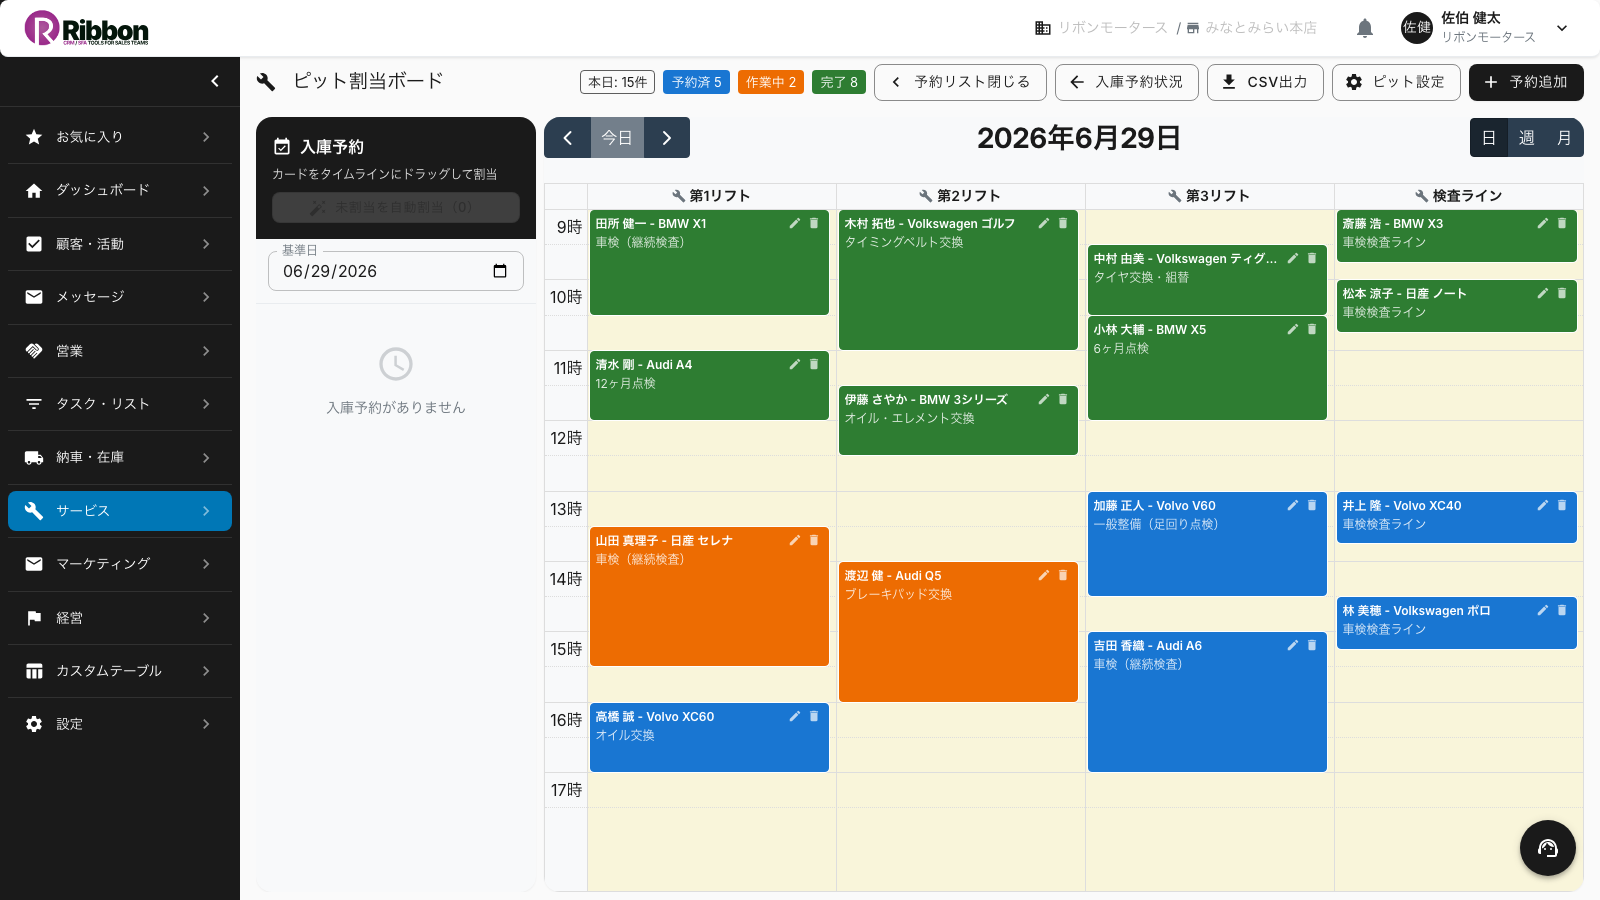This screenshot has height=900, width=1600.
Task: Filter by 予約済 5 badge
Action: [696, 82]
